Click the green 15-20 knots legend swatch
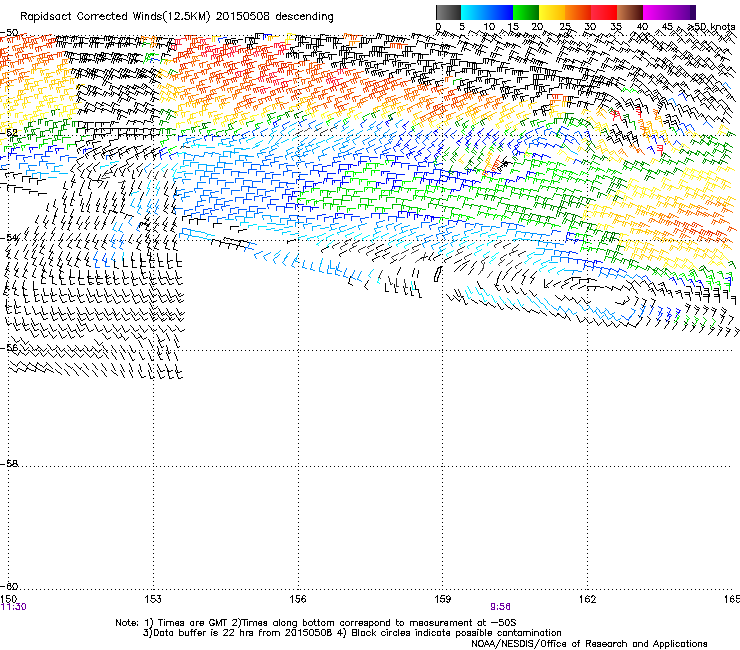Viewport: 740px width, 650px height. click(x=526, y=12)
